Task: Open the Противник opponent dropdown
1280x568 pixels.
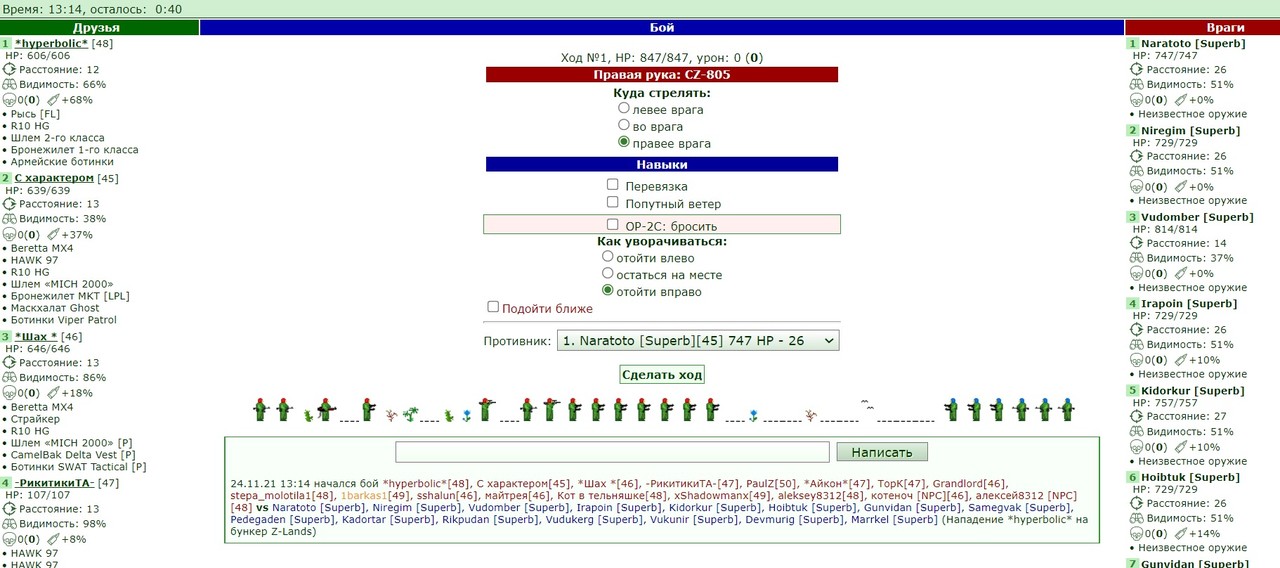Action: pyautogui.click(x=698, y=341)
